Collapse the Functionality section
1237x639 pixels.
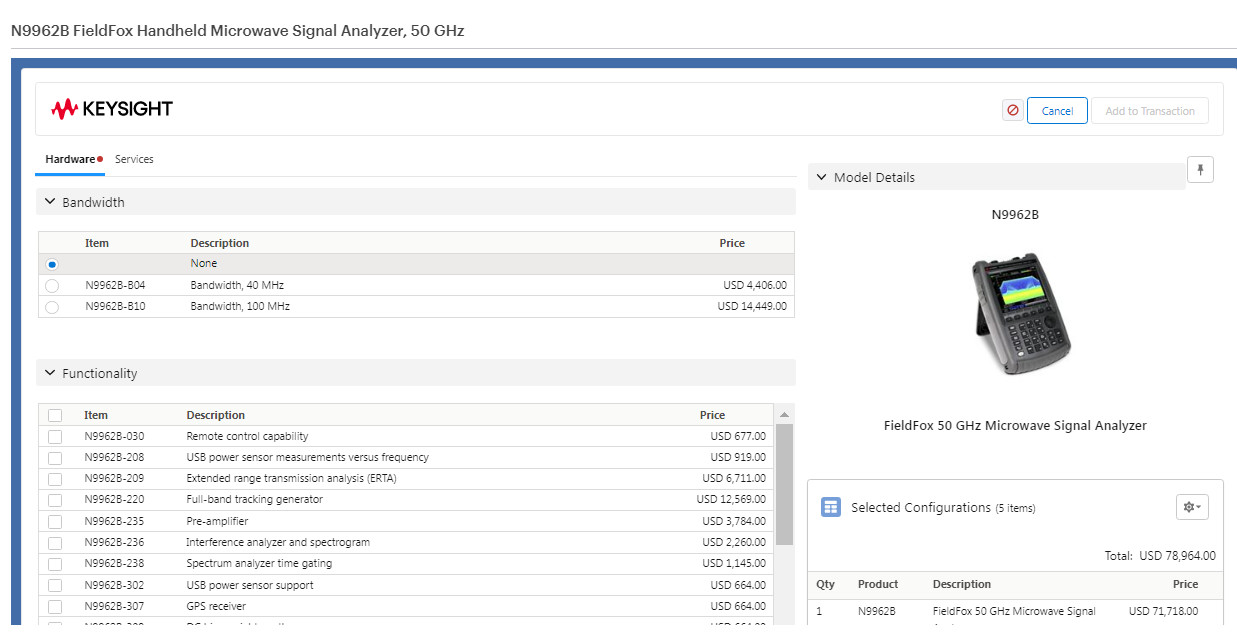[x=50, y=373]
